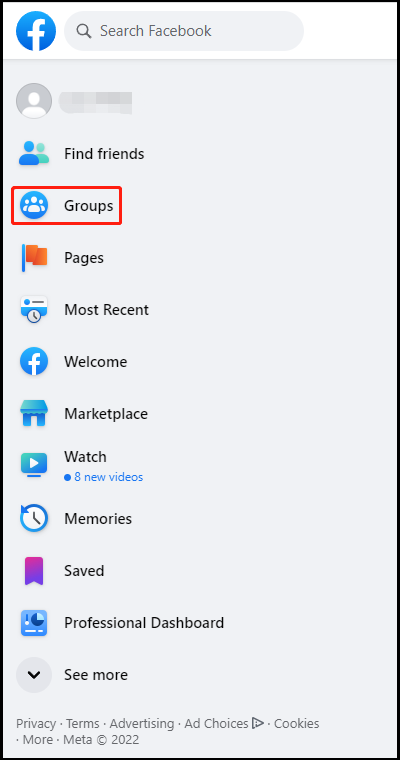
Task: Open the Find friends icon
Action: click(34, 154)
